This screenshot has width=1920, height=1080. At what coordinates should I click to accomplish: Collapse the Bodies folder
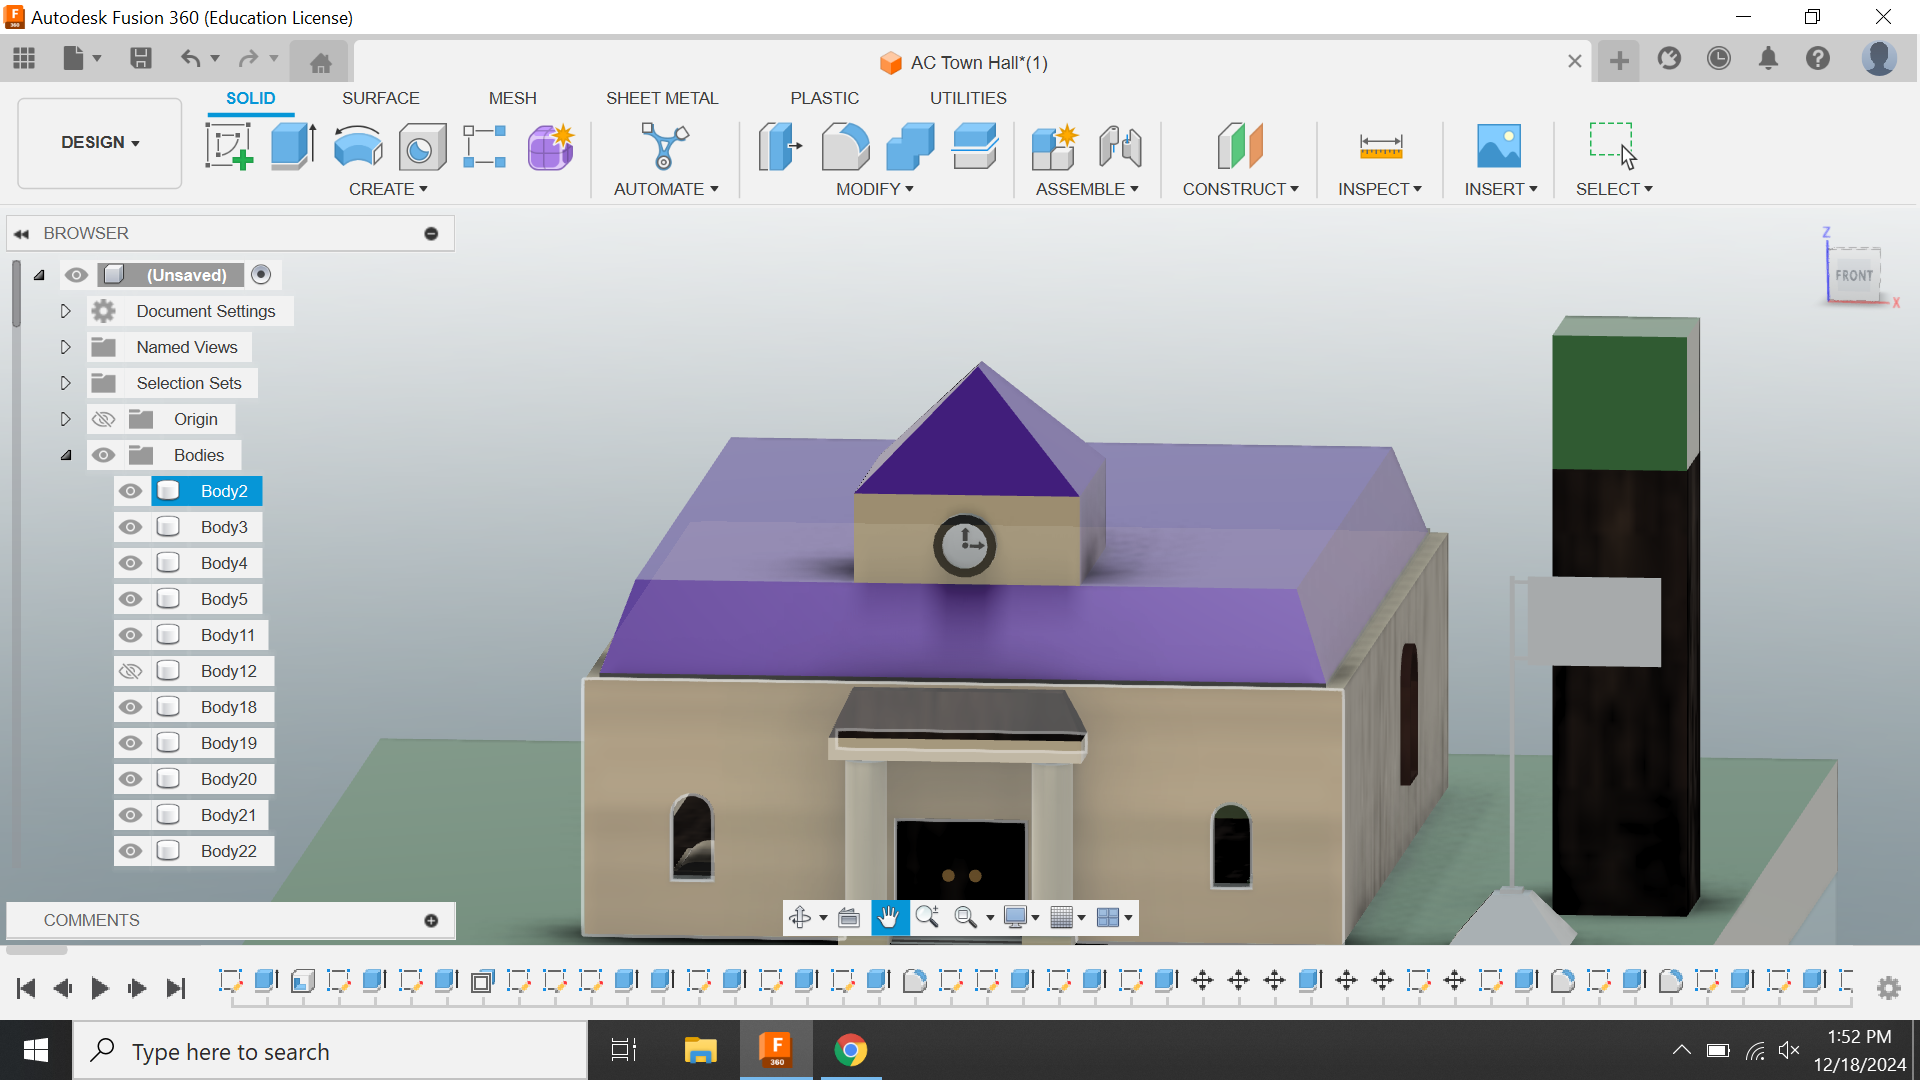[x=66, y=455]
